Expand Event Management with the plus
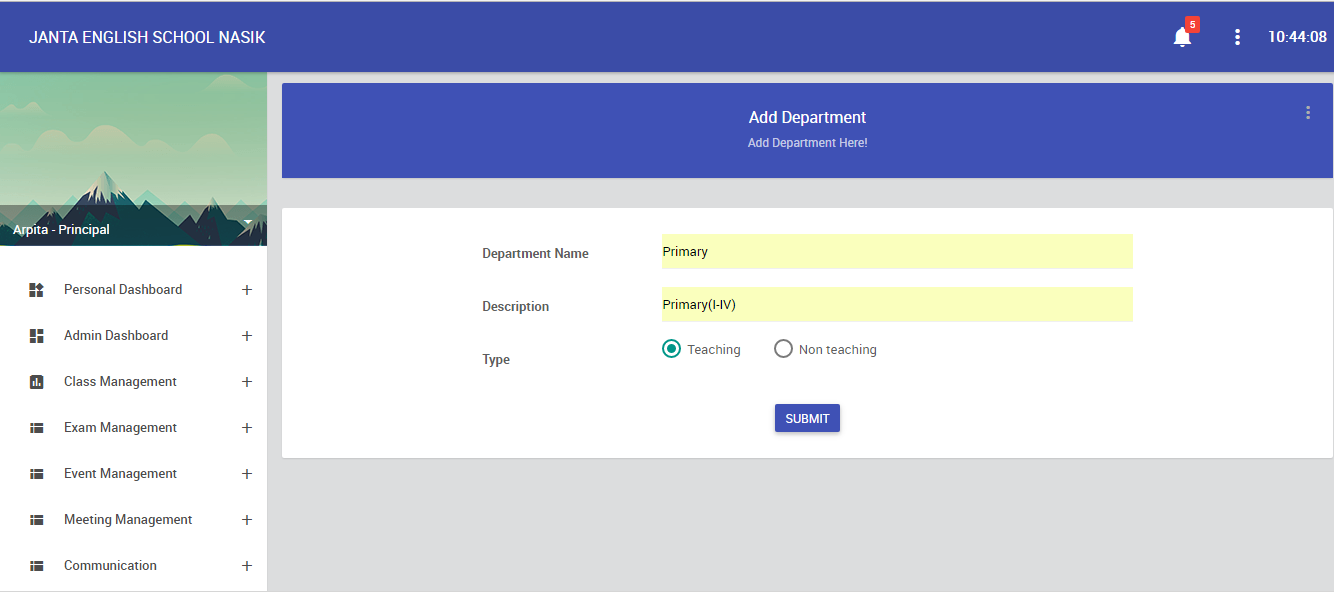 [247, 474]
